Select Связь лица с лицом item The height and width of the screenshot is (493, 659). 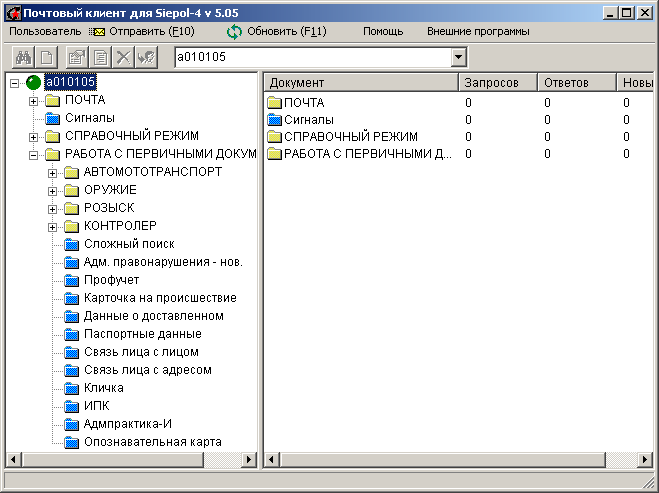coord(141,352)
